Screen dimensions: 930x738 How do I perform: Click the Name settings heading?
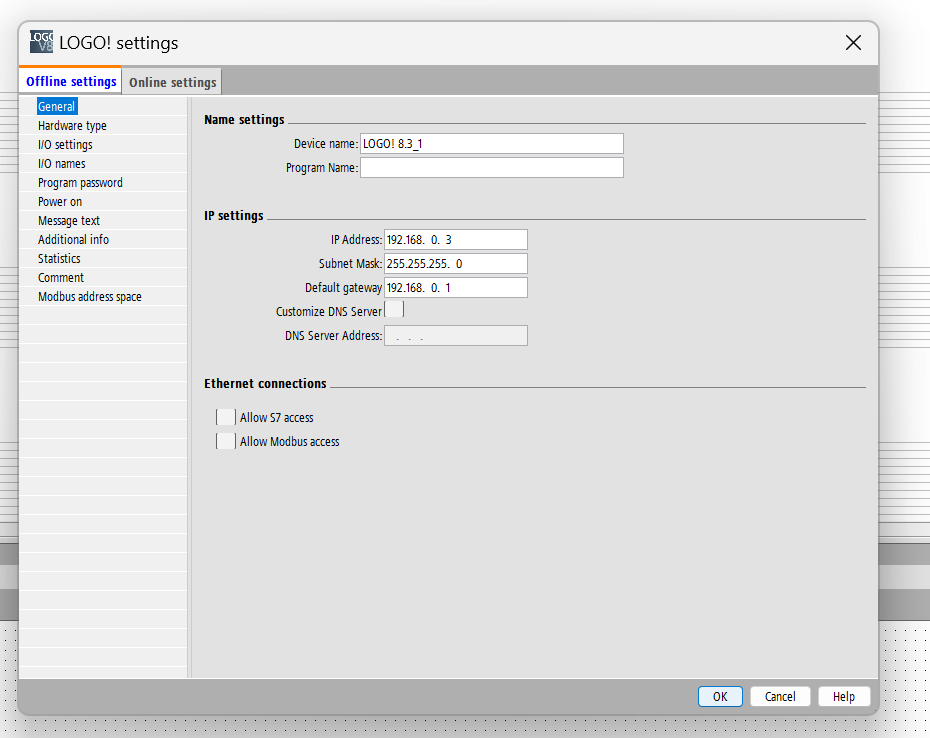244,119
